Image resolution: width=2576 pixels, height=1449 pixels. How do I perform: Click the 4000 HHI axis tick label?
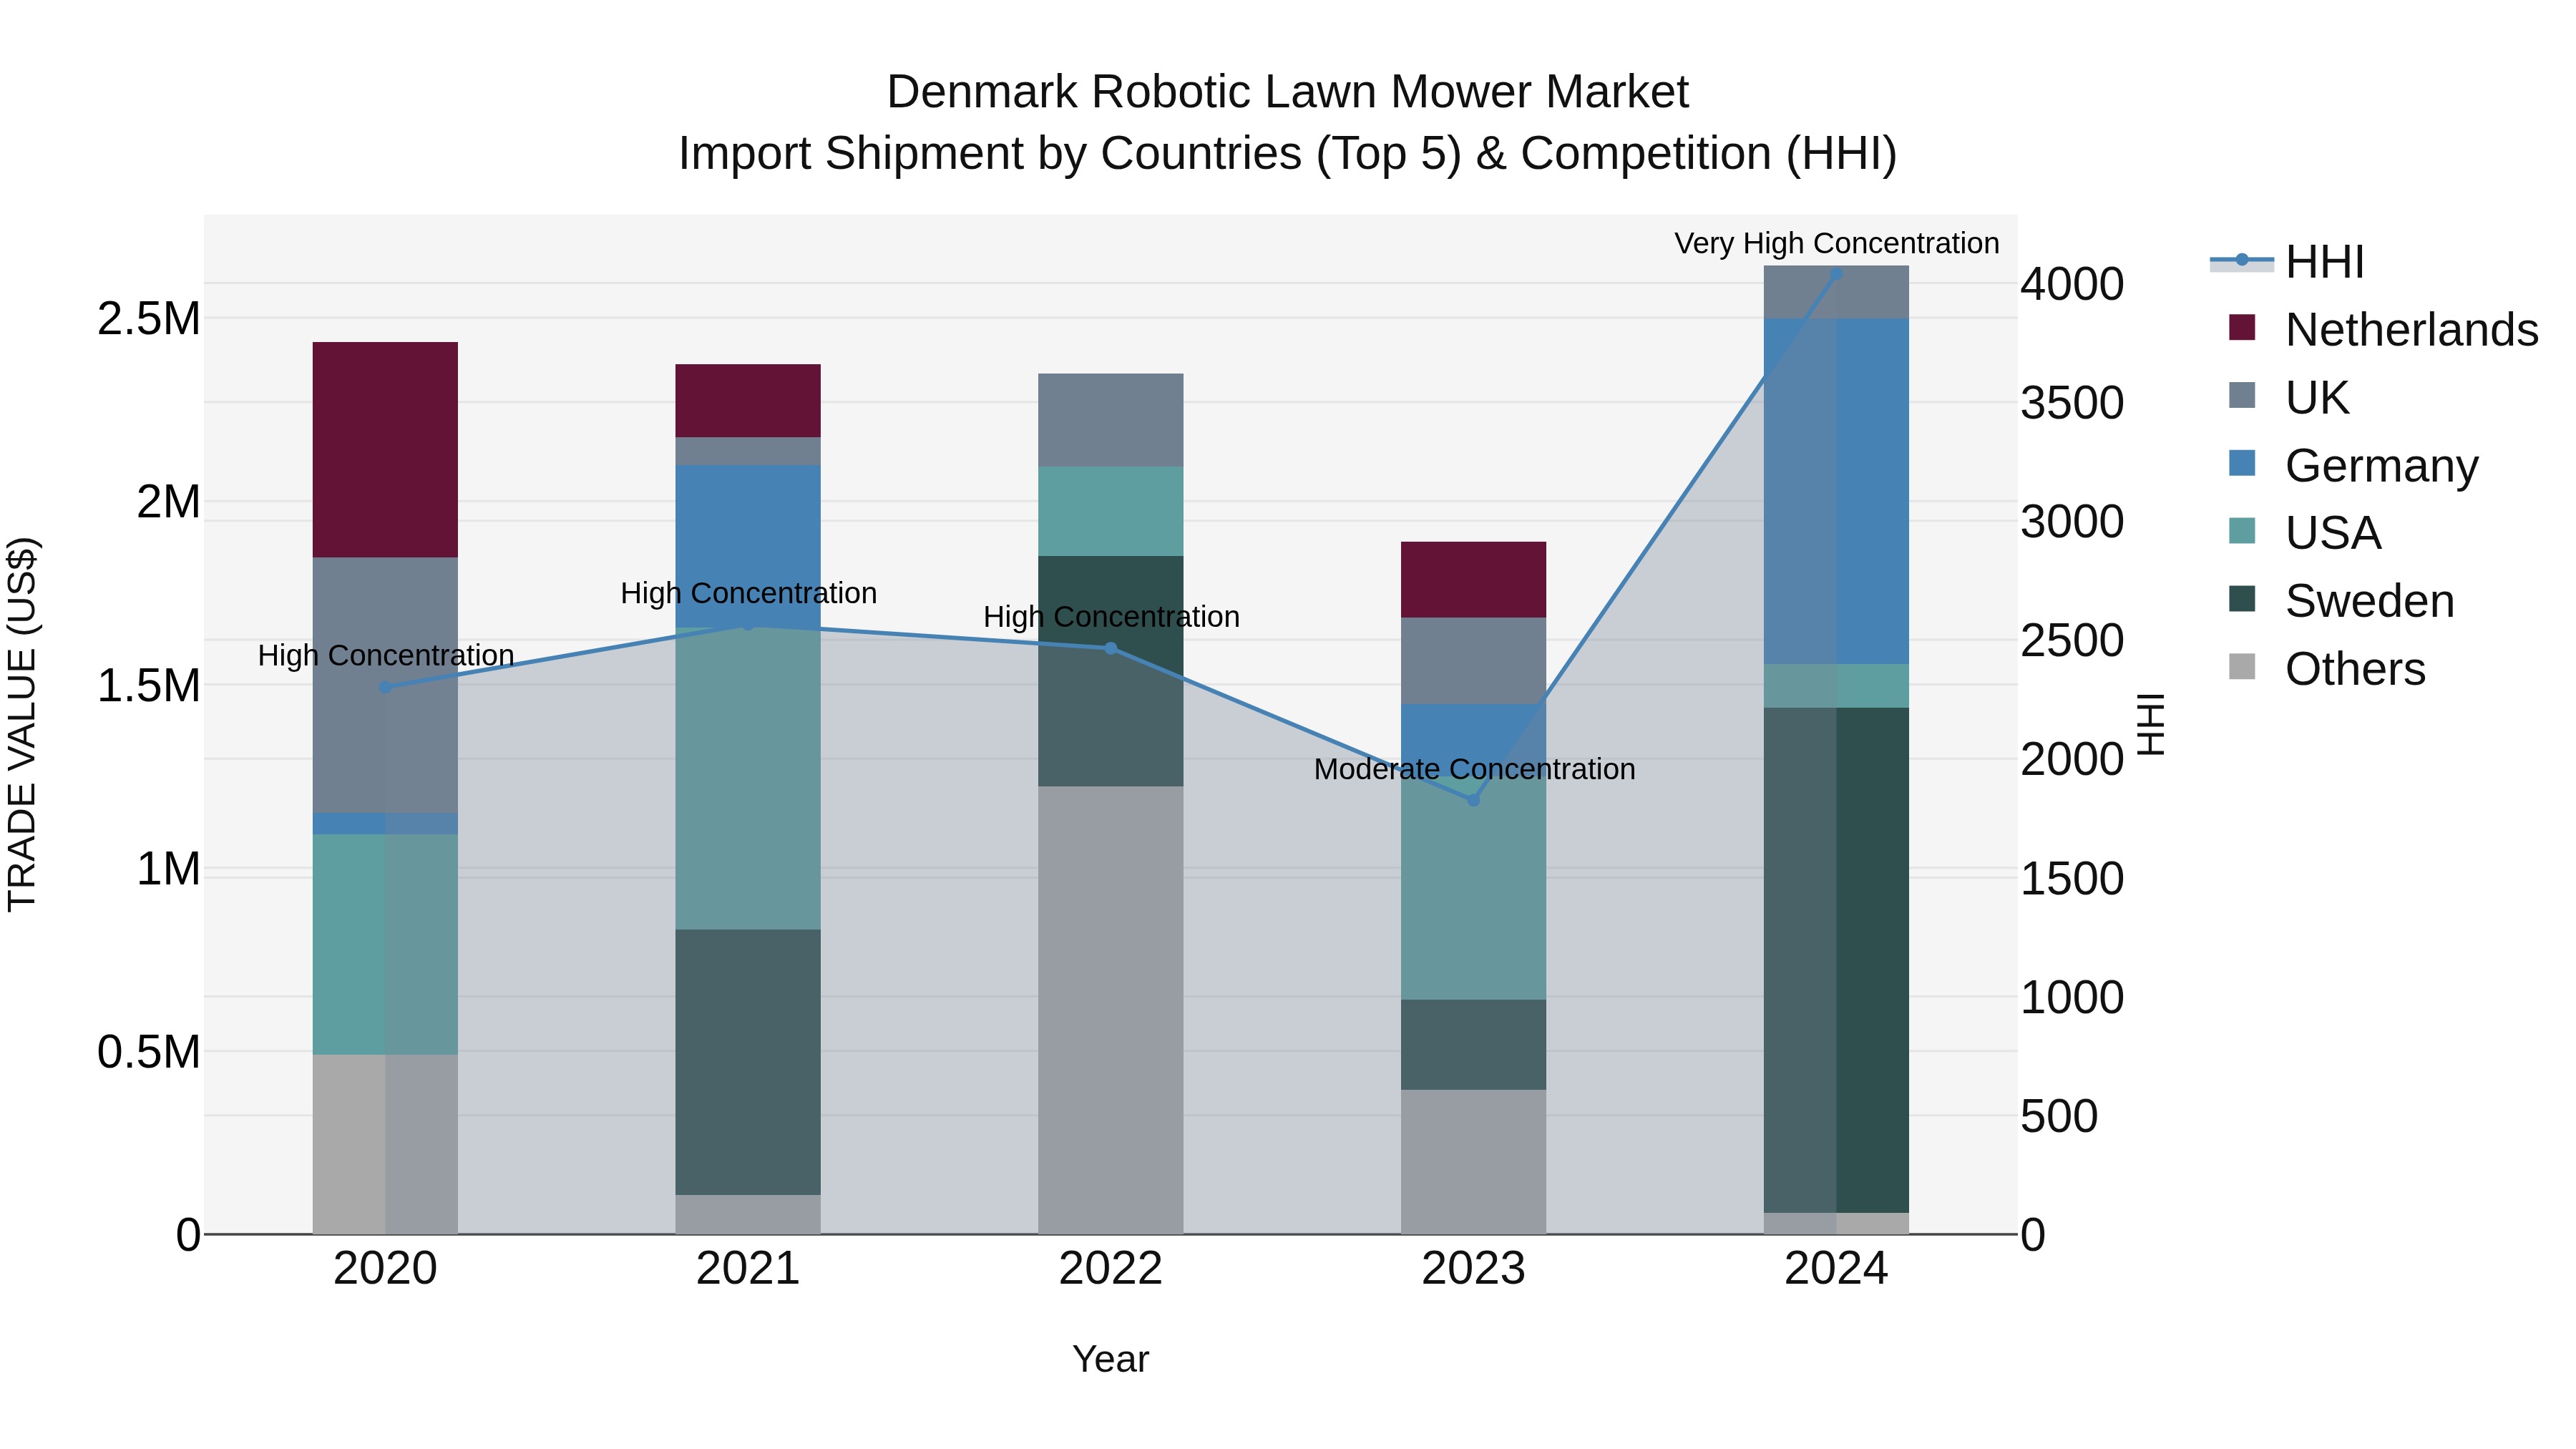coord(2072,284)
